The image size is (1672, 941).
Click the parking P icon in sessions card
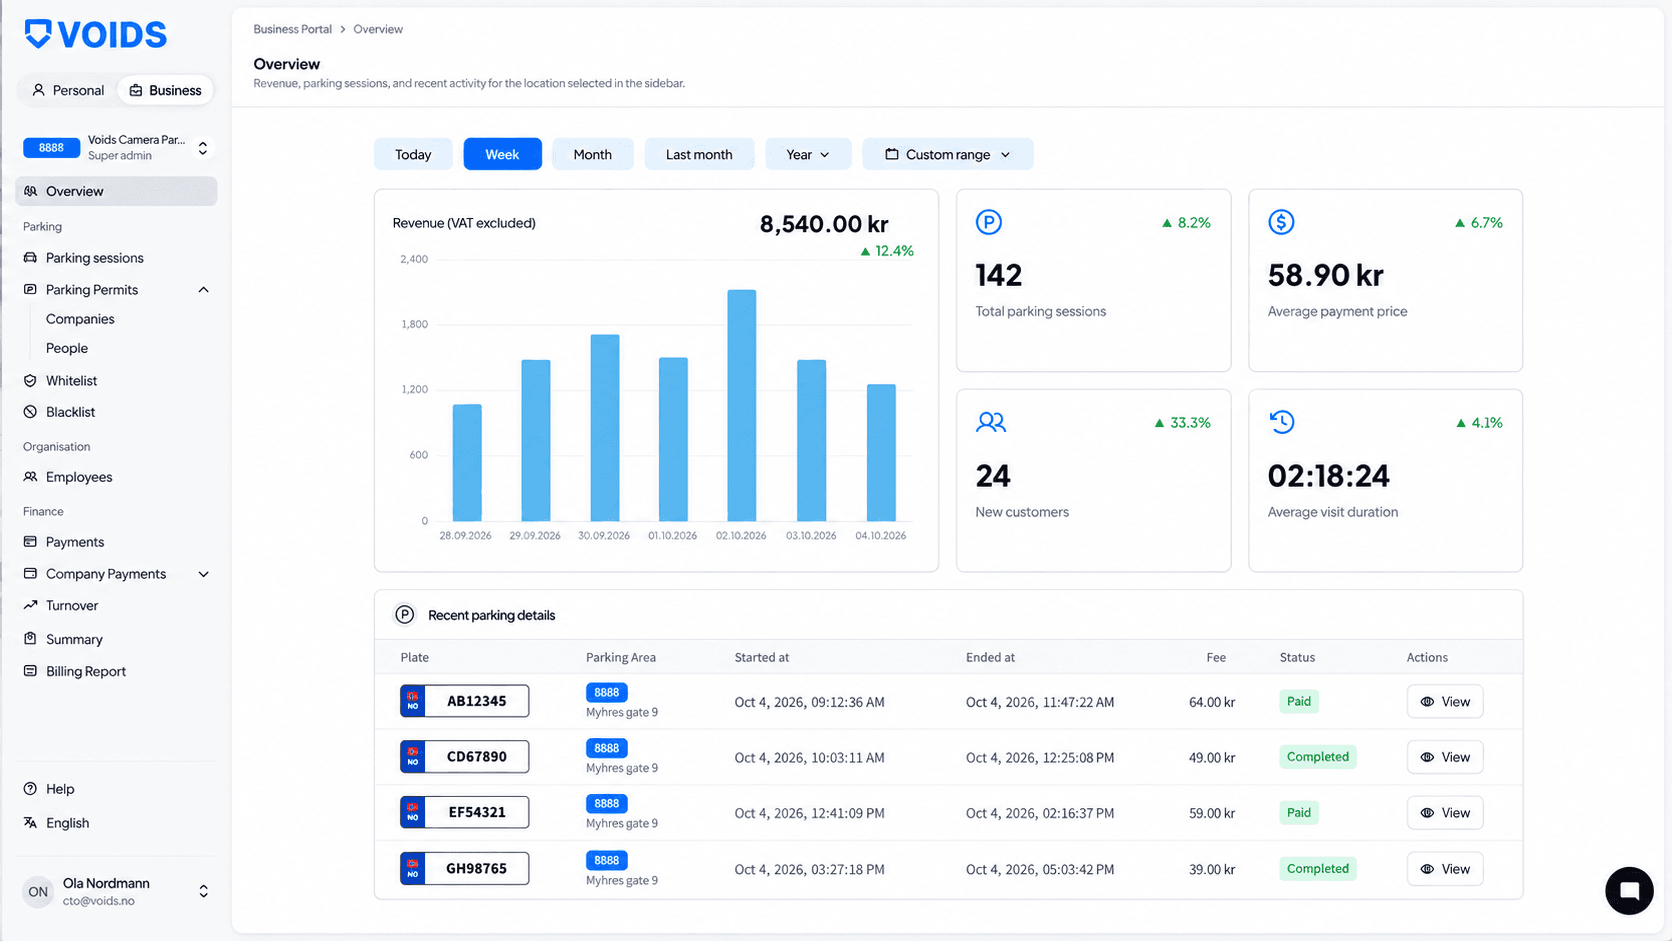tap(988, 222)
